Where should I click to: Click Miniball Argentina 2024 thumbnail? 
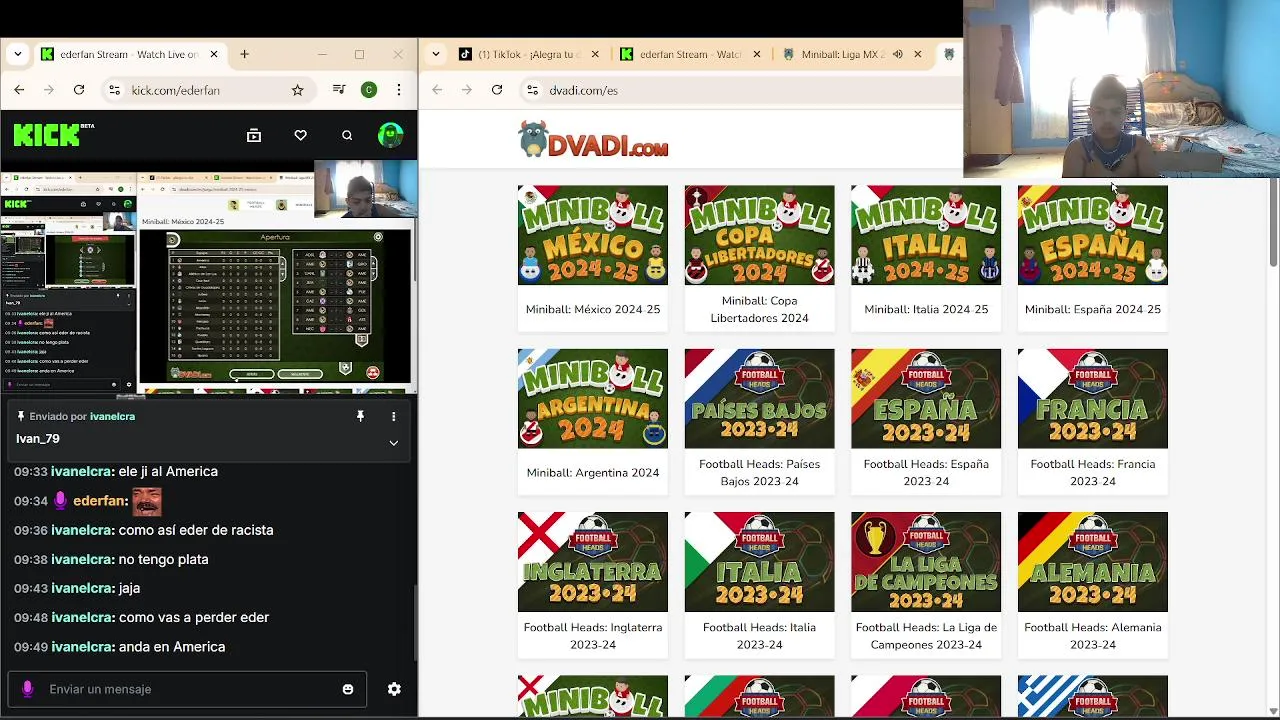click(x=593, y=398)
